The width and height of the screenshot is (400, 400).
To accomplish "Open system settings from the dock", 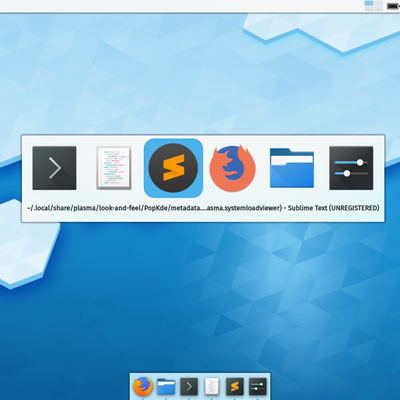I will 258,386.
